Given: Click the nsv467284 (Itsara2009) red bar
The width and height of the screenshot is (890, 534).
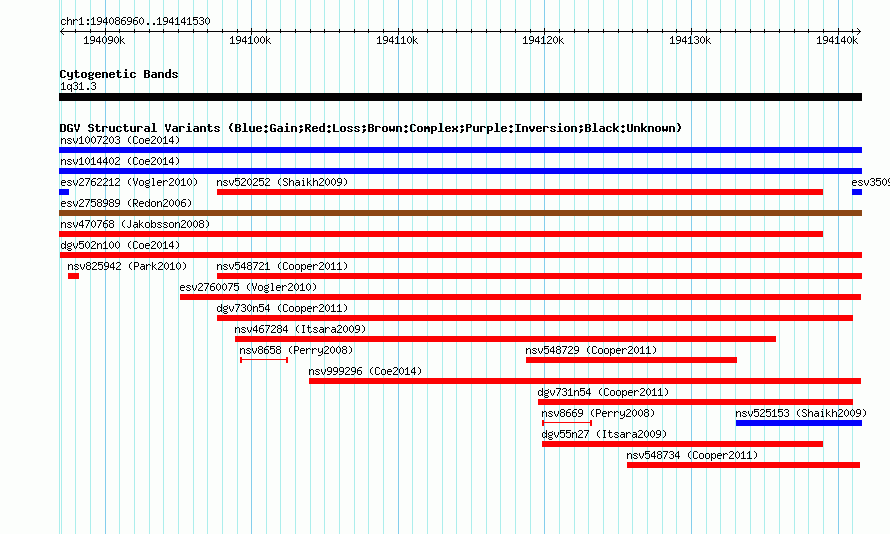Looking at the screenshot, I should tap(505, 339).
